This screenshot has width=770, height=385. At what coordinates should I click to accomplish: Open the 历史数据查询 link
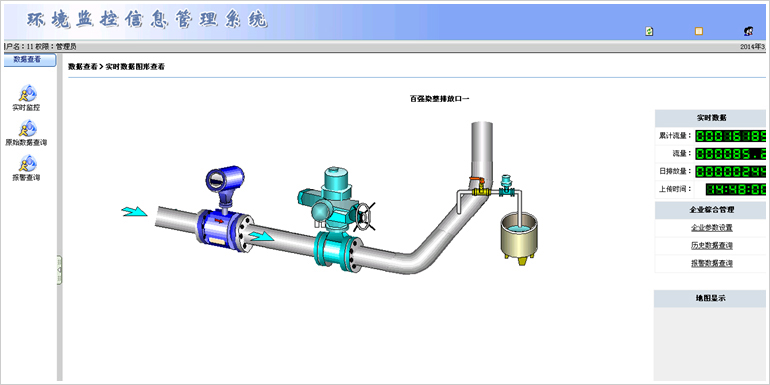pos(712,246)
